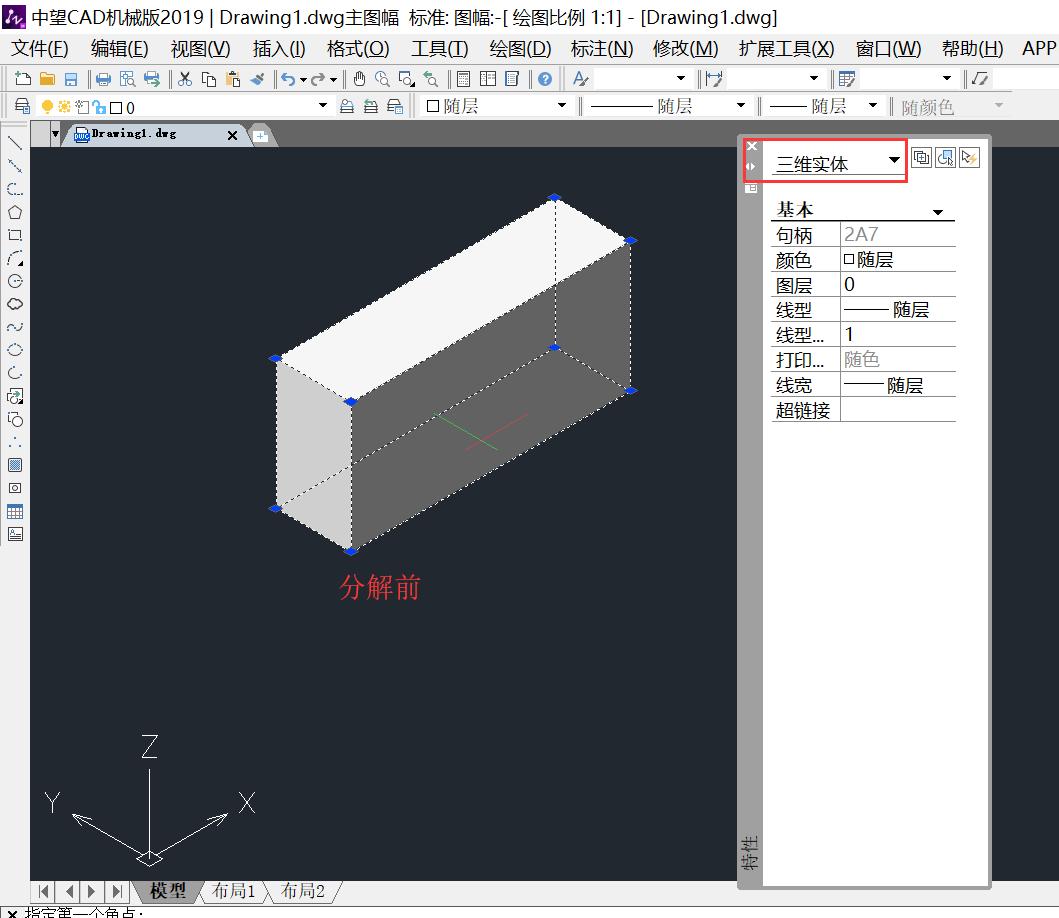
Task: Click the Pan tool on top toolbar
Action: [x=359, y=78]
